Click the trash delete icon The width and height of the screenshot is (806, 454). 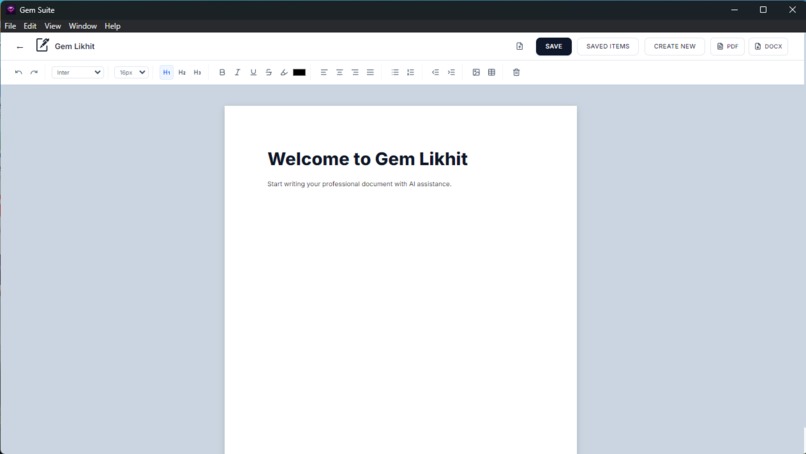(x=516, y=72)
